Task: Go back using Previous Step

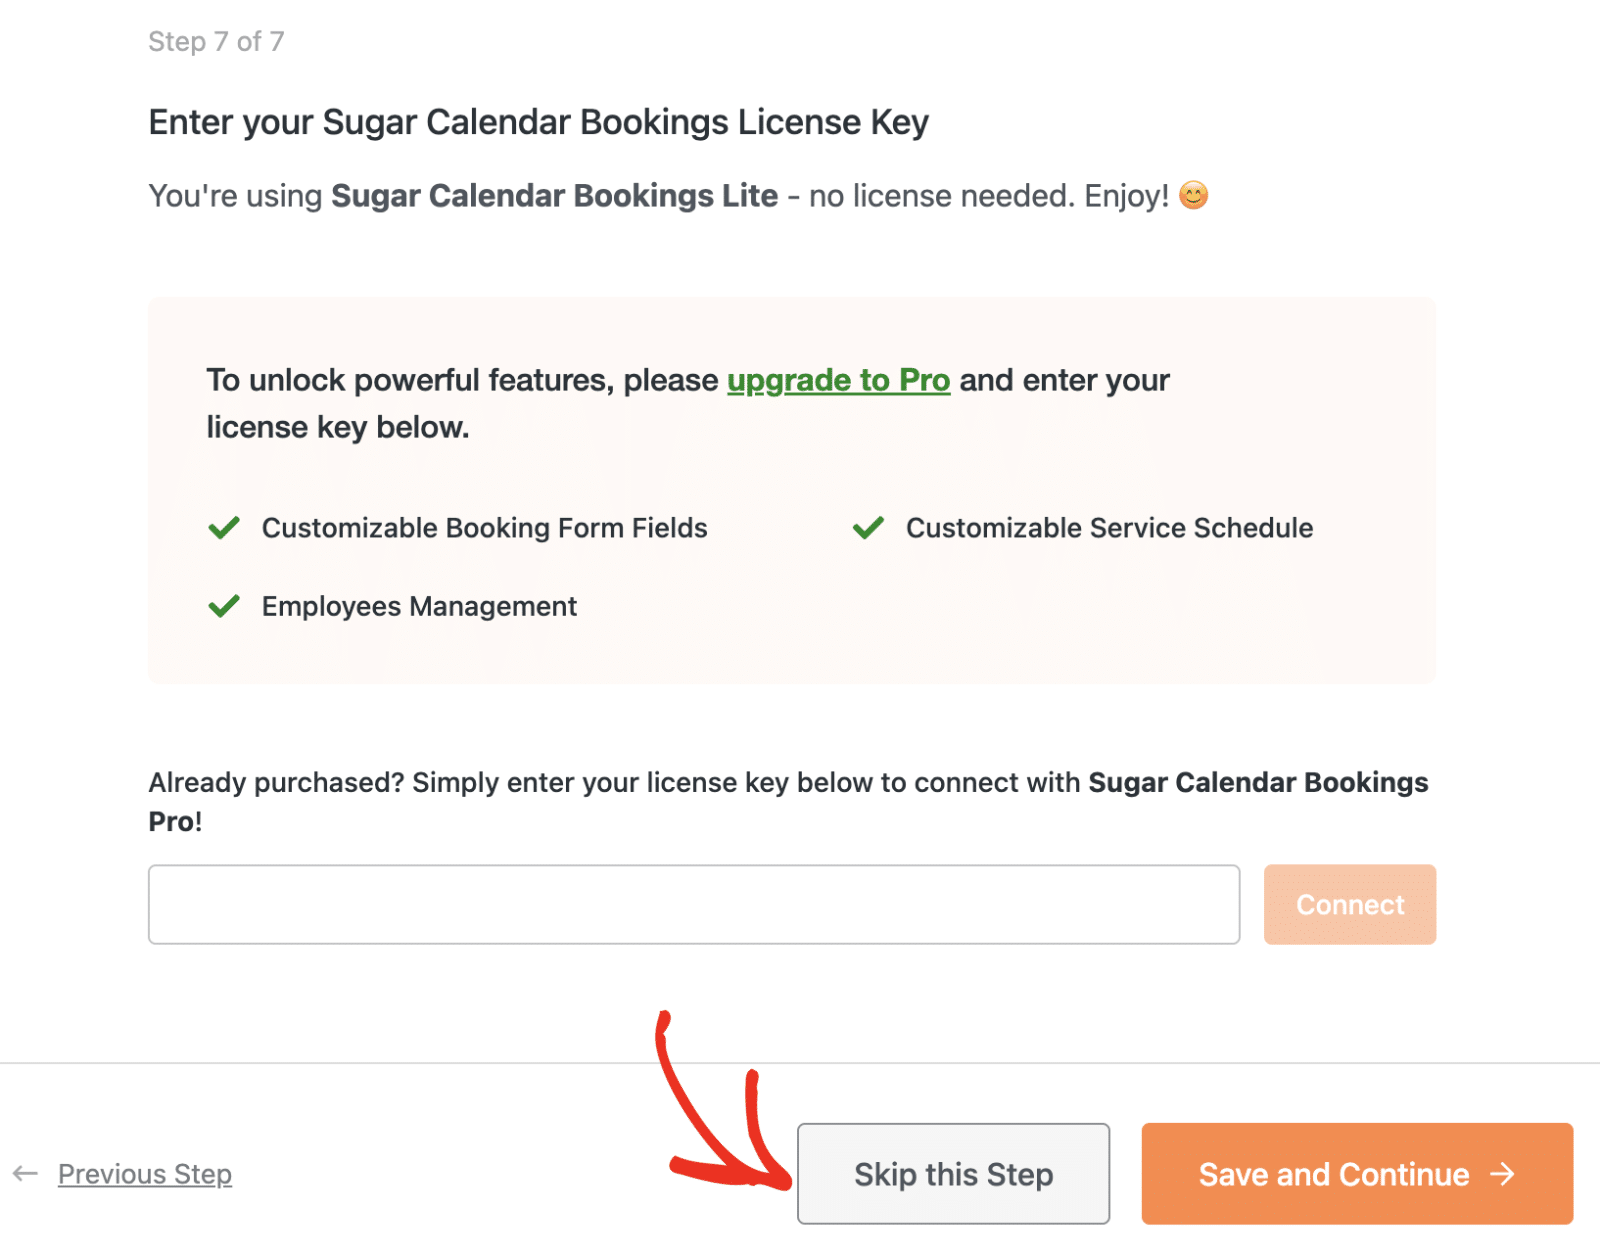Action: (144, 1173)
